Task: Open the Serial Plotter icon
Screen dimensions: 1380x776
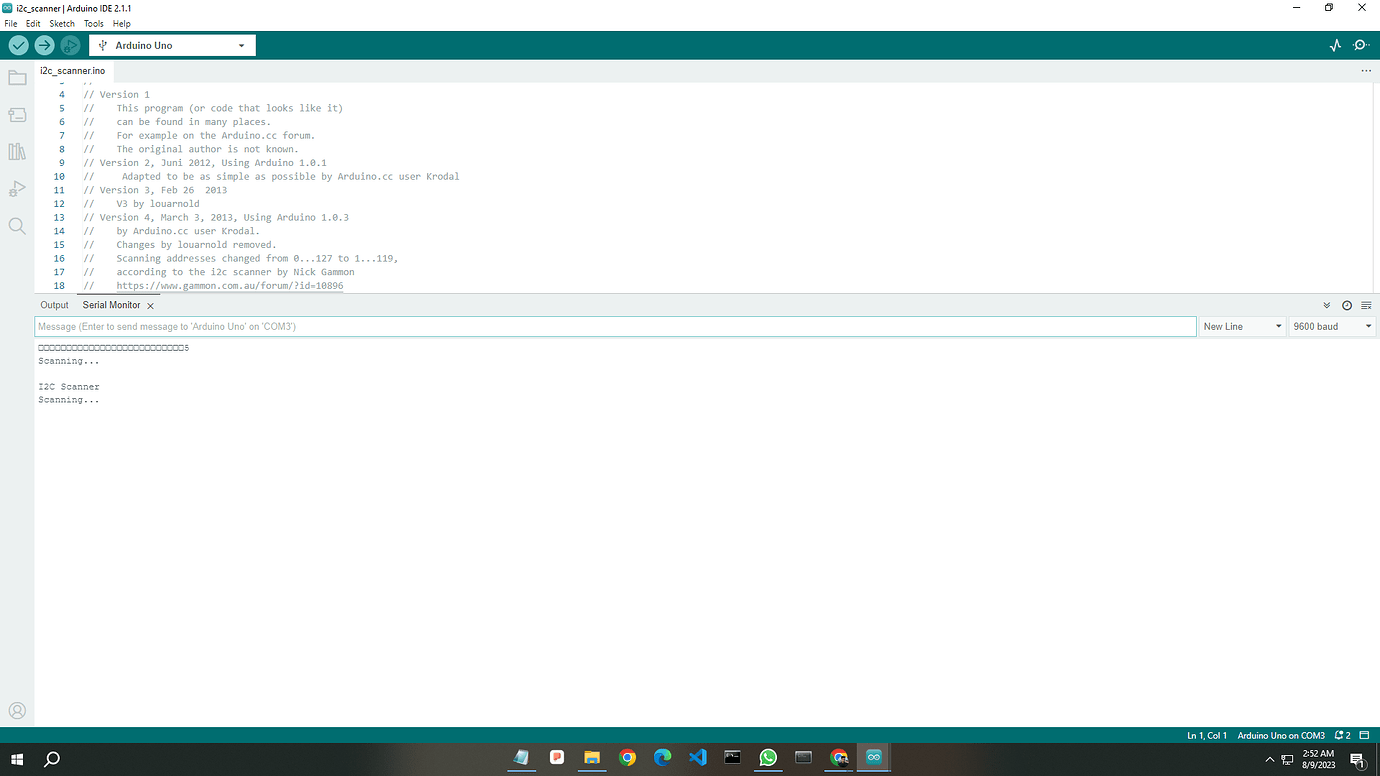Action: (x=1335, y=45)
